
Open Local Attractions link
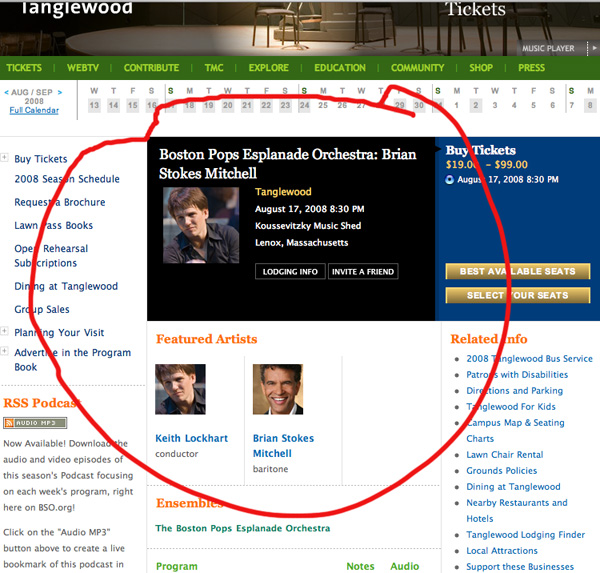pos(502,551)
